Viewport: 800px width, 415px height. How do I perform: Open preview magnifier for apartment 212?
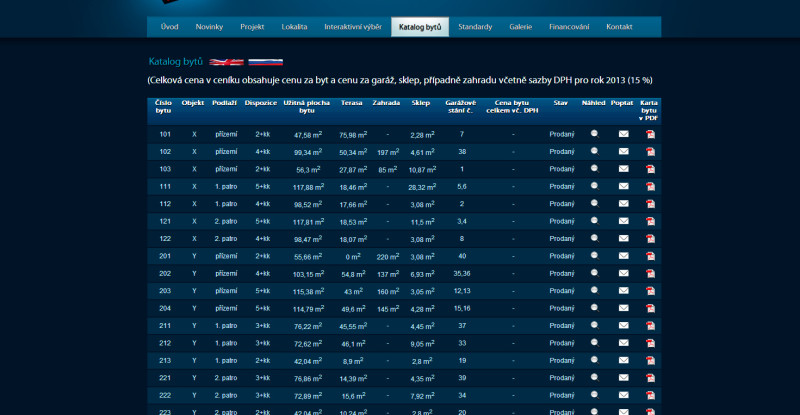tap(594, 343)
